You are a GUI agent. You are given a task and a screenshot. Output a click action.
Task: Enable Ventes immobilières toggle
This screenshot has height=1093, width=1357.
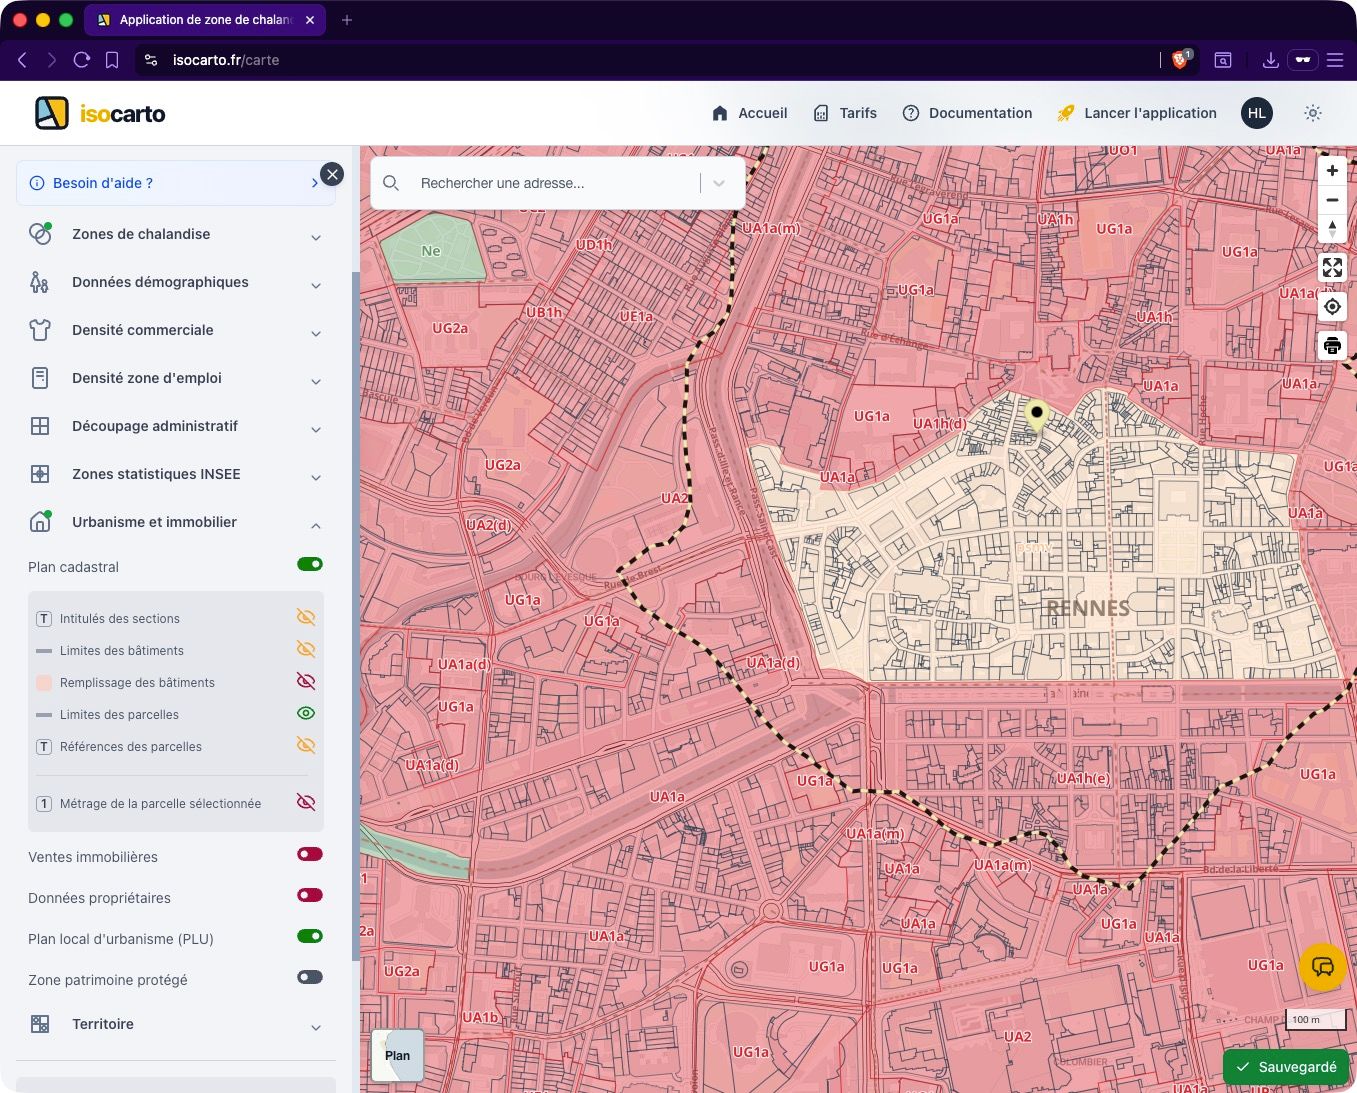pos(310,854)
